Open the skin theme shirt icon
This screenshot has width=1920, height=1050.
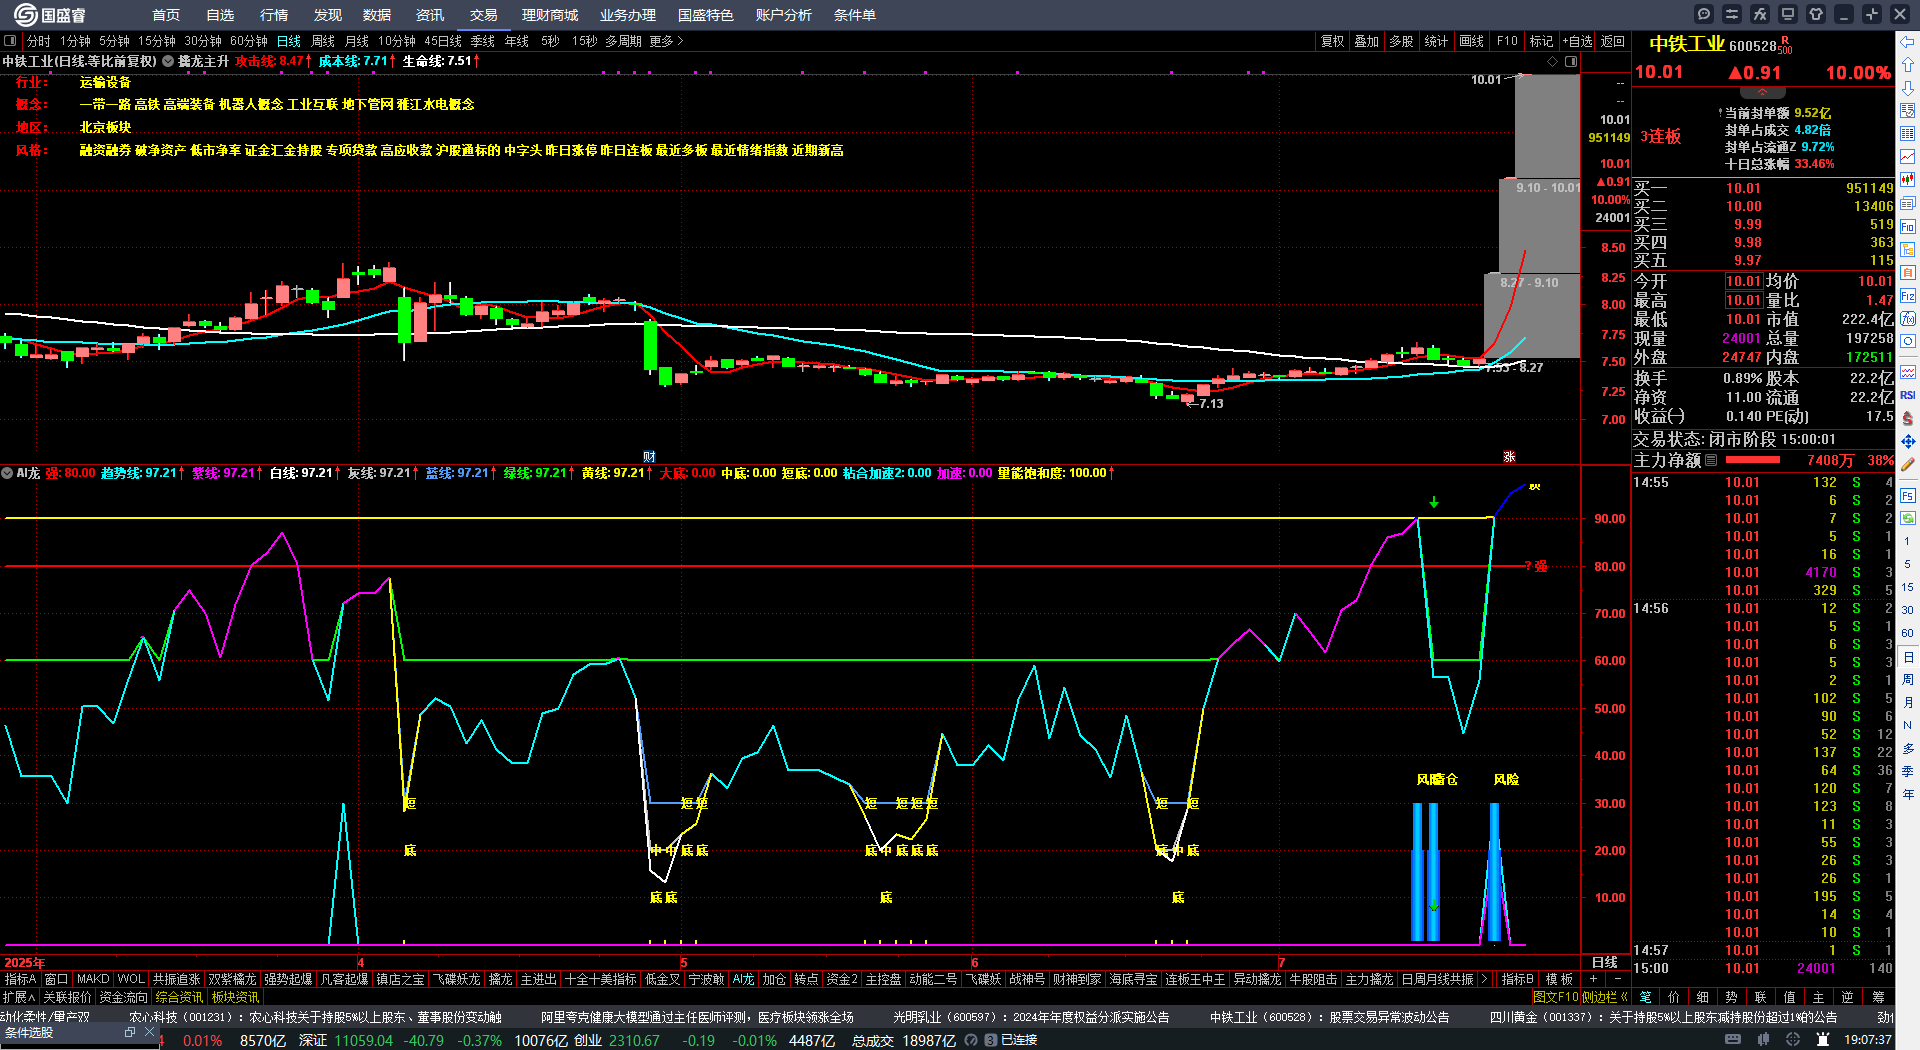click(x=1816, y=14)
